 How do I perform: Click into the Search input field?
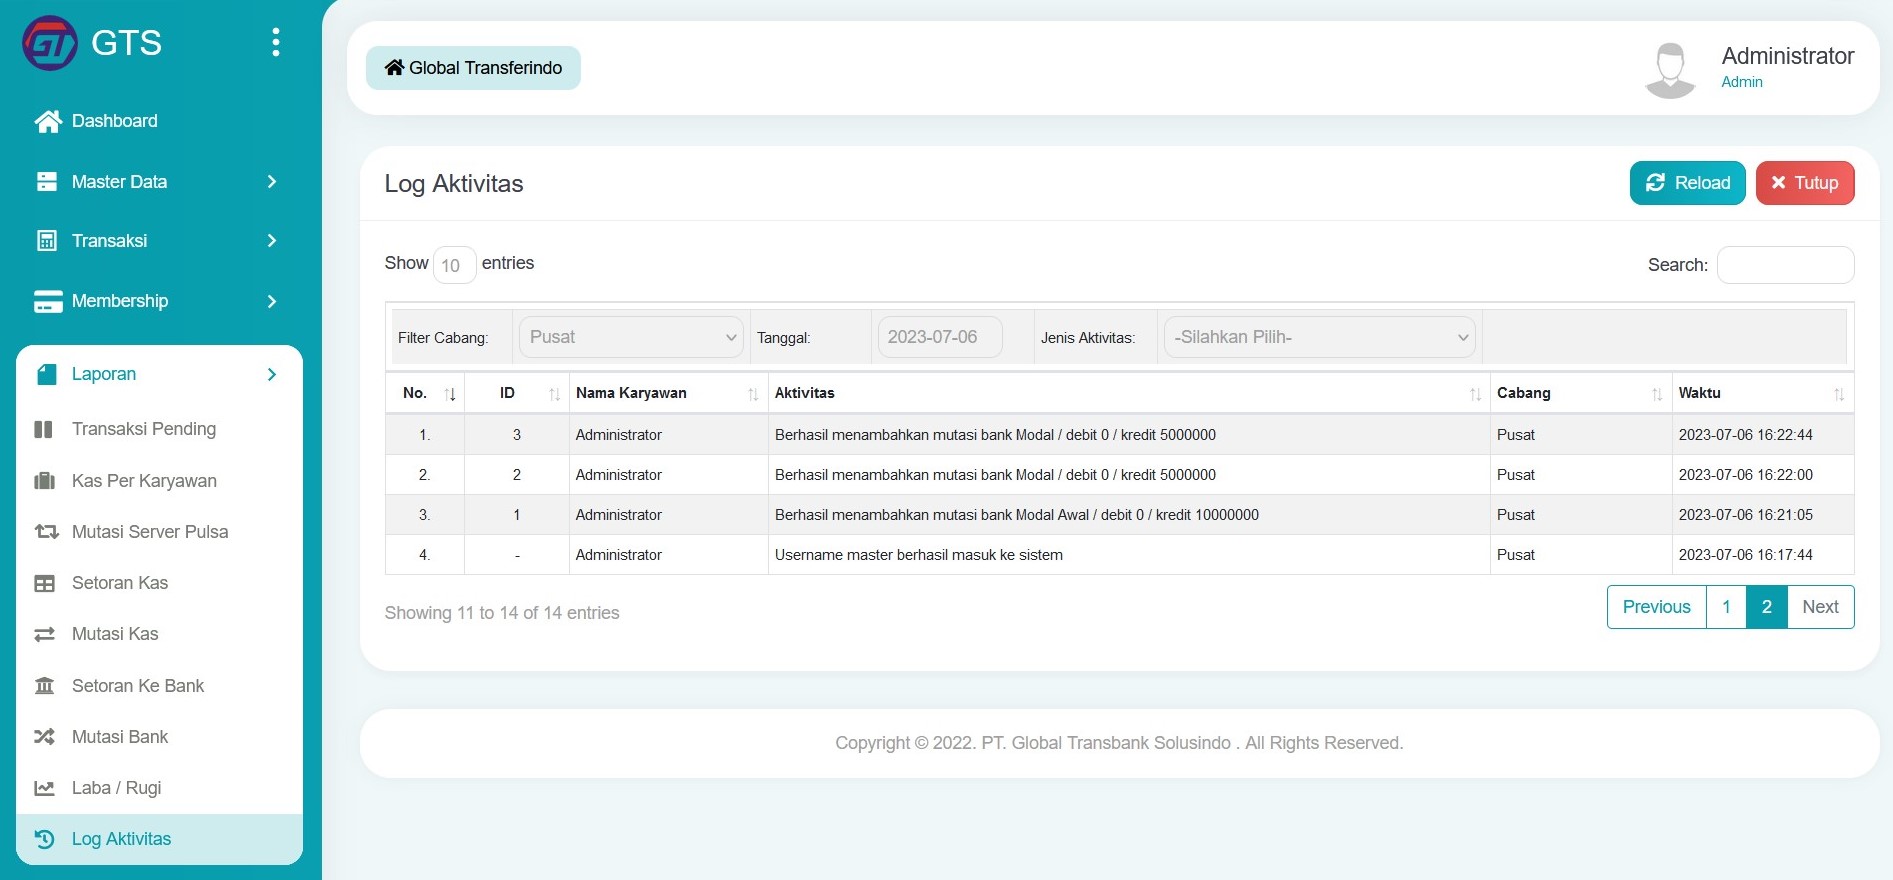[x=1785, y=265]
